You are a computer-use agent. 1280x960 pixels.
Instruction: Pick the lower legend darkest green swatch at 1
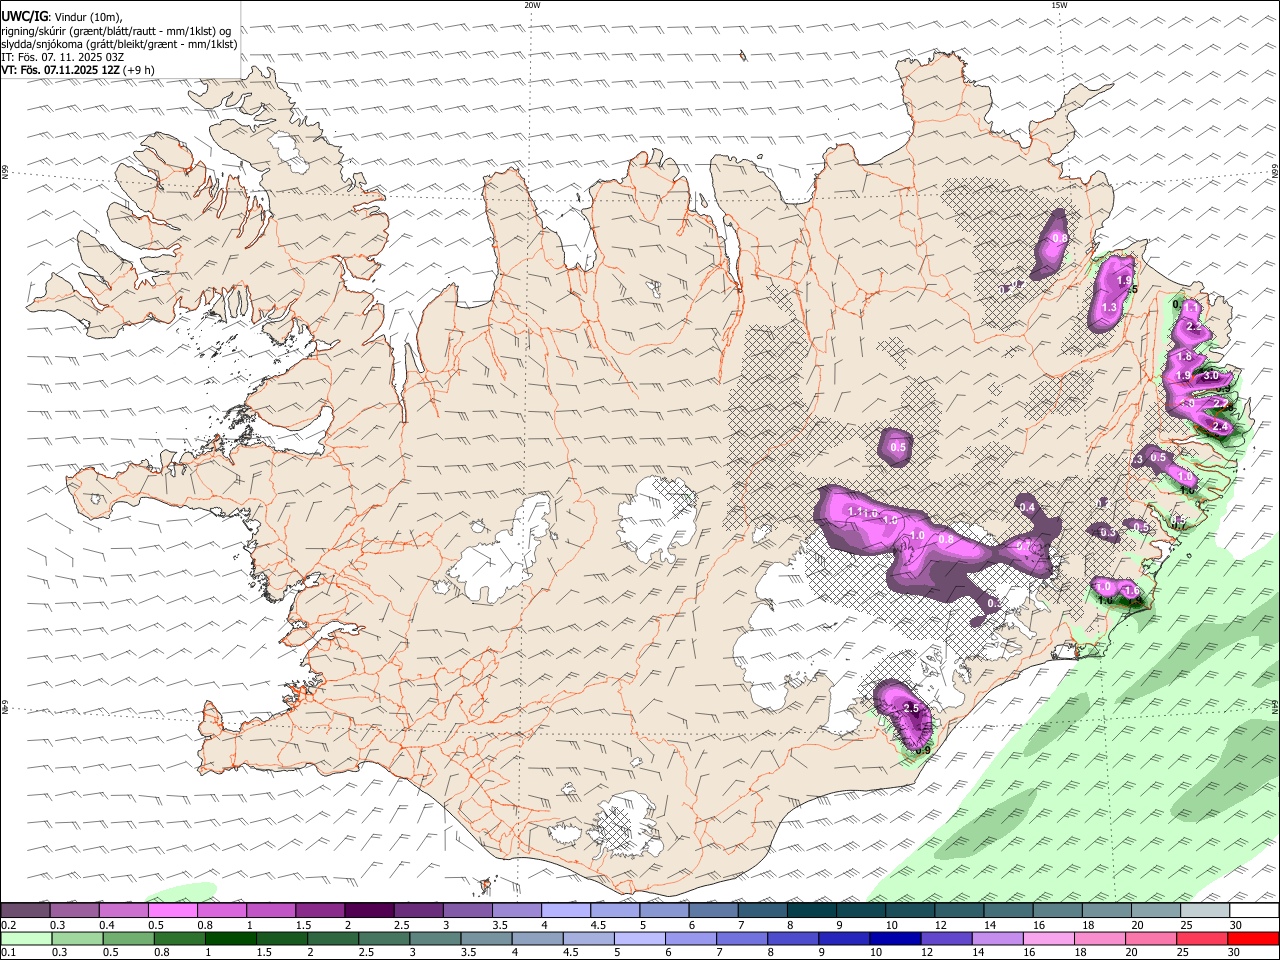[x=230, y=938]
